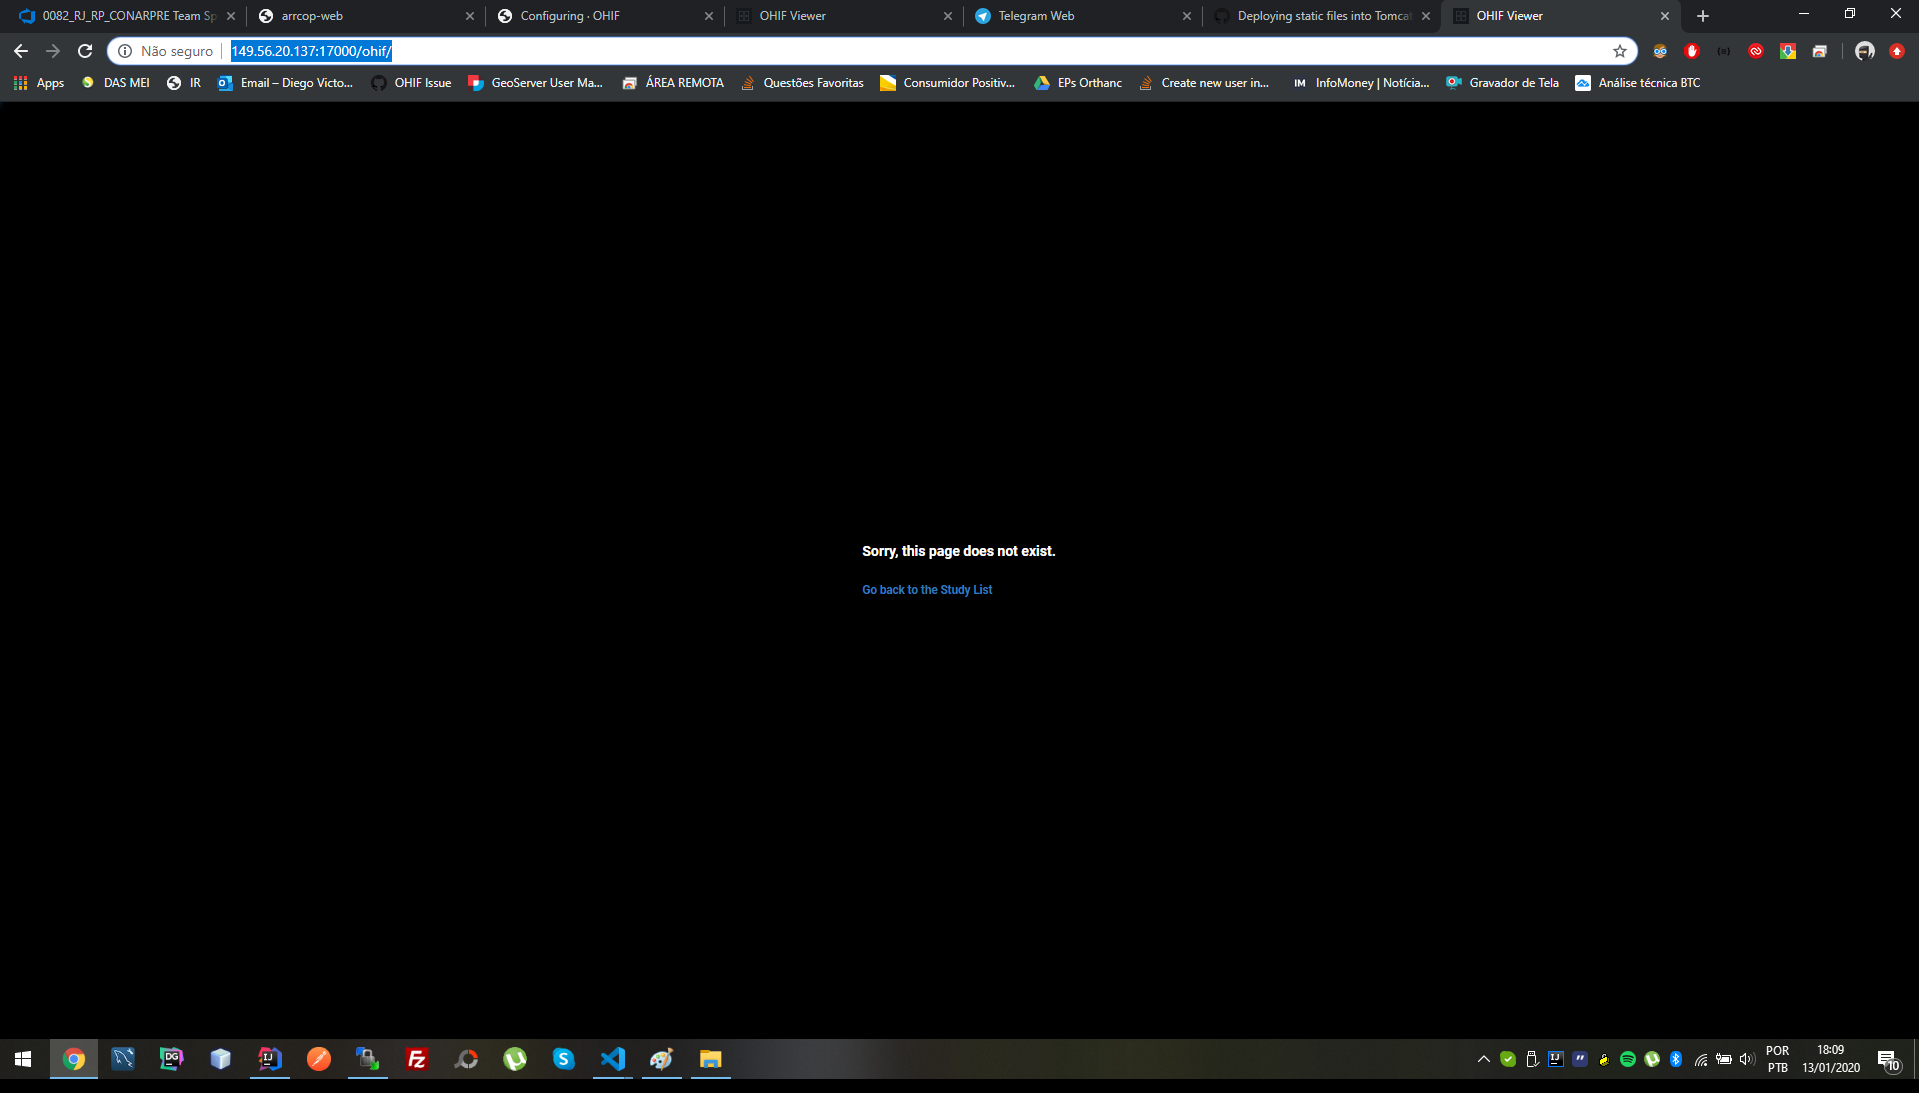This screenshot has width=1919, height=1093.
Task: Open the blue cube app in taskbar
Action: coord(221,1059)
